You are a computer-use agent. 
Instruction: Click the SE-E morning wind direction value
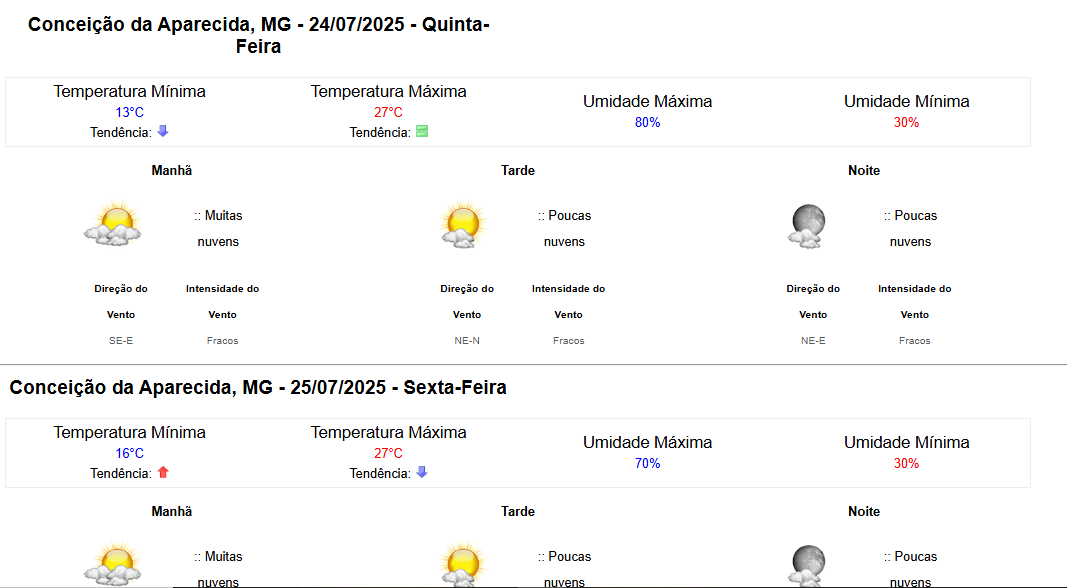tap(121, 340)
